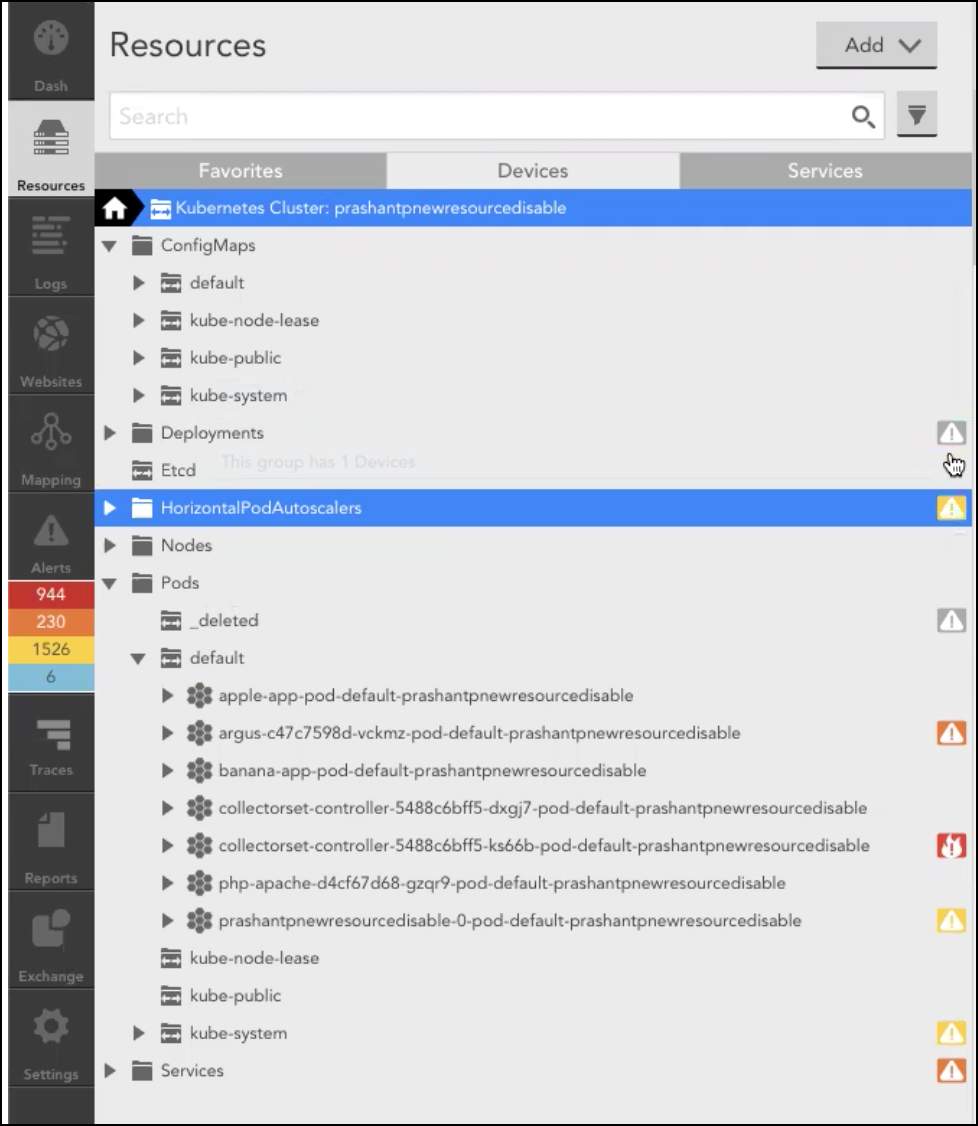978x1126 pixels.
Task: Open the Favorites tab
Action: coord(240,170)
